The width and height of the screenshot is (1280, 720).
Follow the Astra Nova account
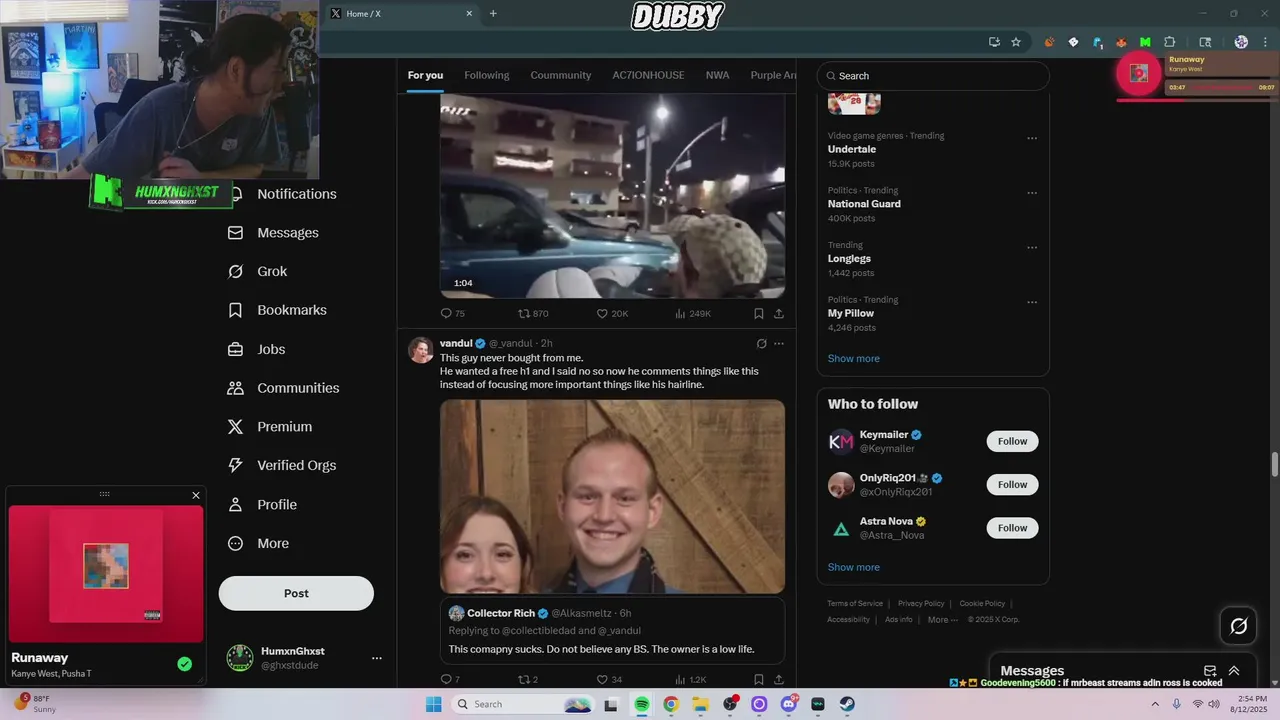pyautogui.click(x=1012, y=527)
